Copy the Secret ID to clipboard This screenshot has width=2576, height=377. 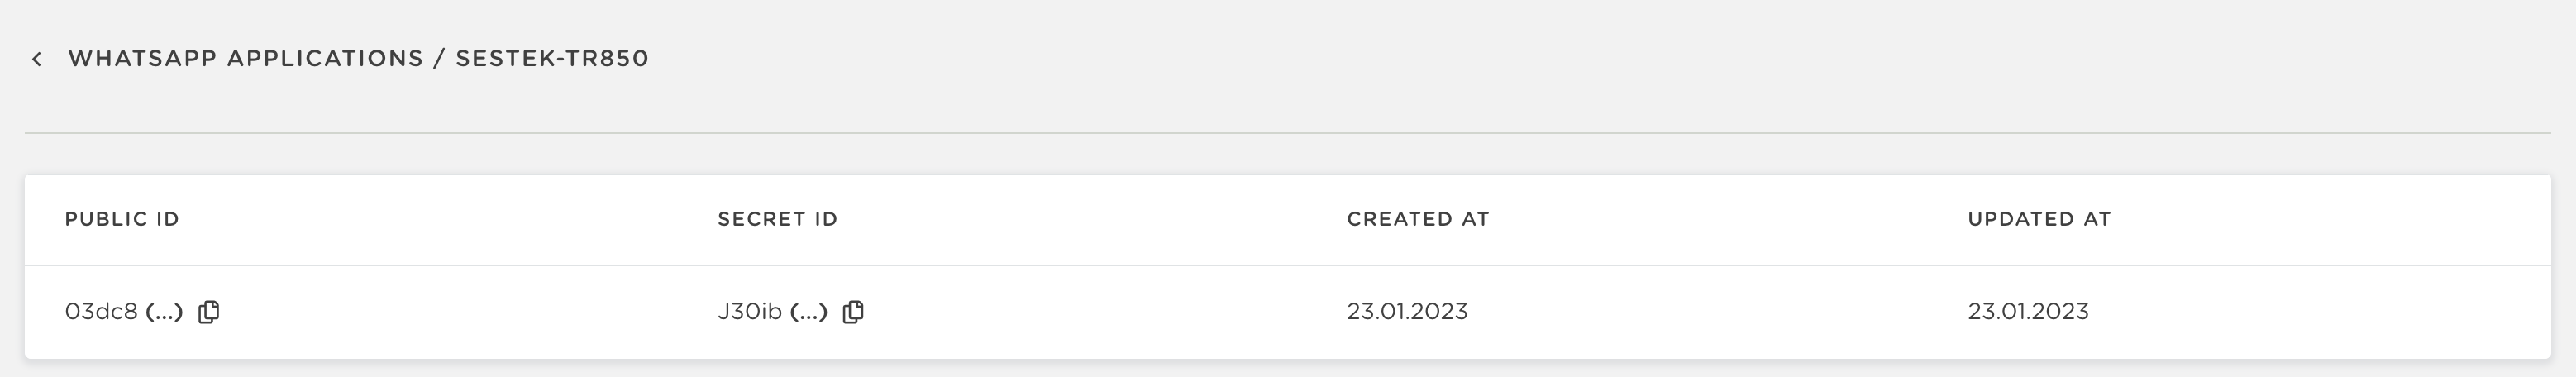(x=853, y=312)
